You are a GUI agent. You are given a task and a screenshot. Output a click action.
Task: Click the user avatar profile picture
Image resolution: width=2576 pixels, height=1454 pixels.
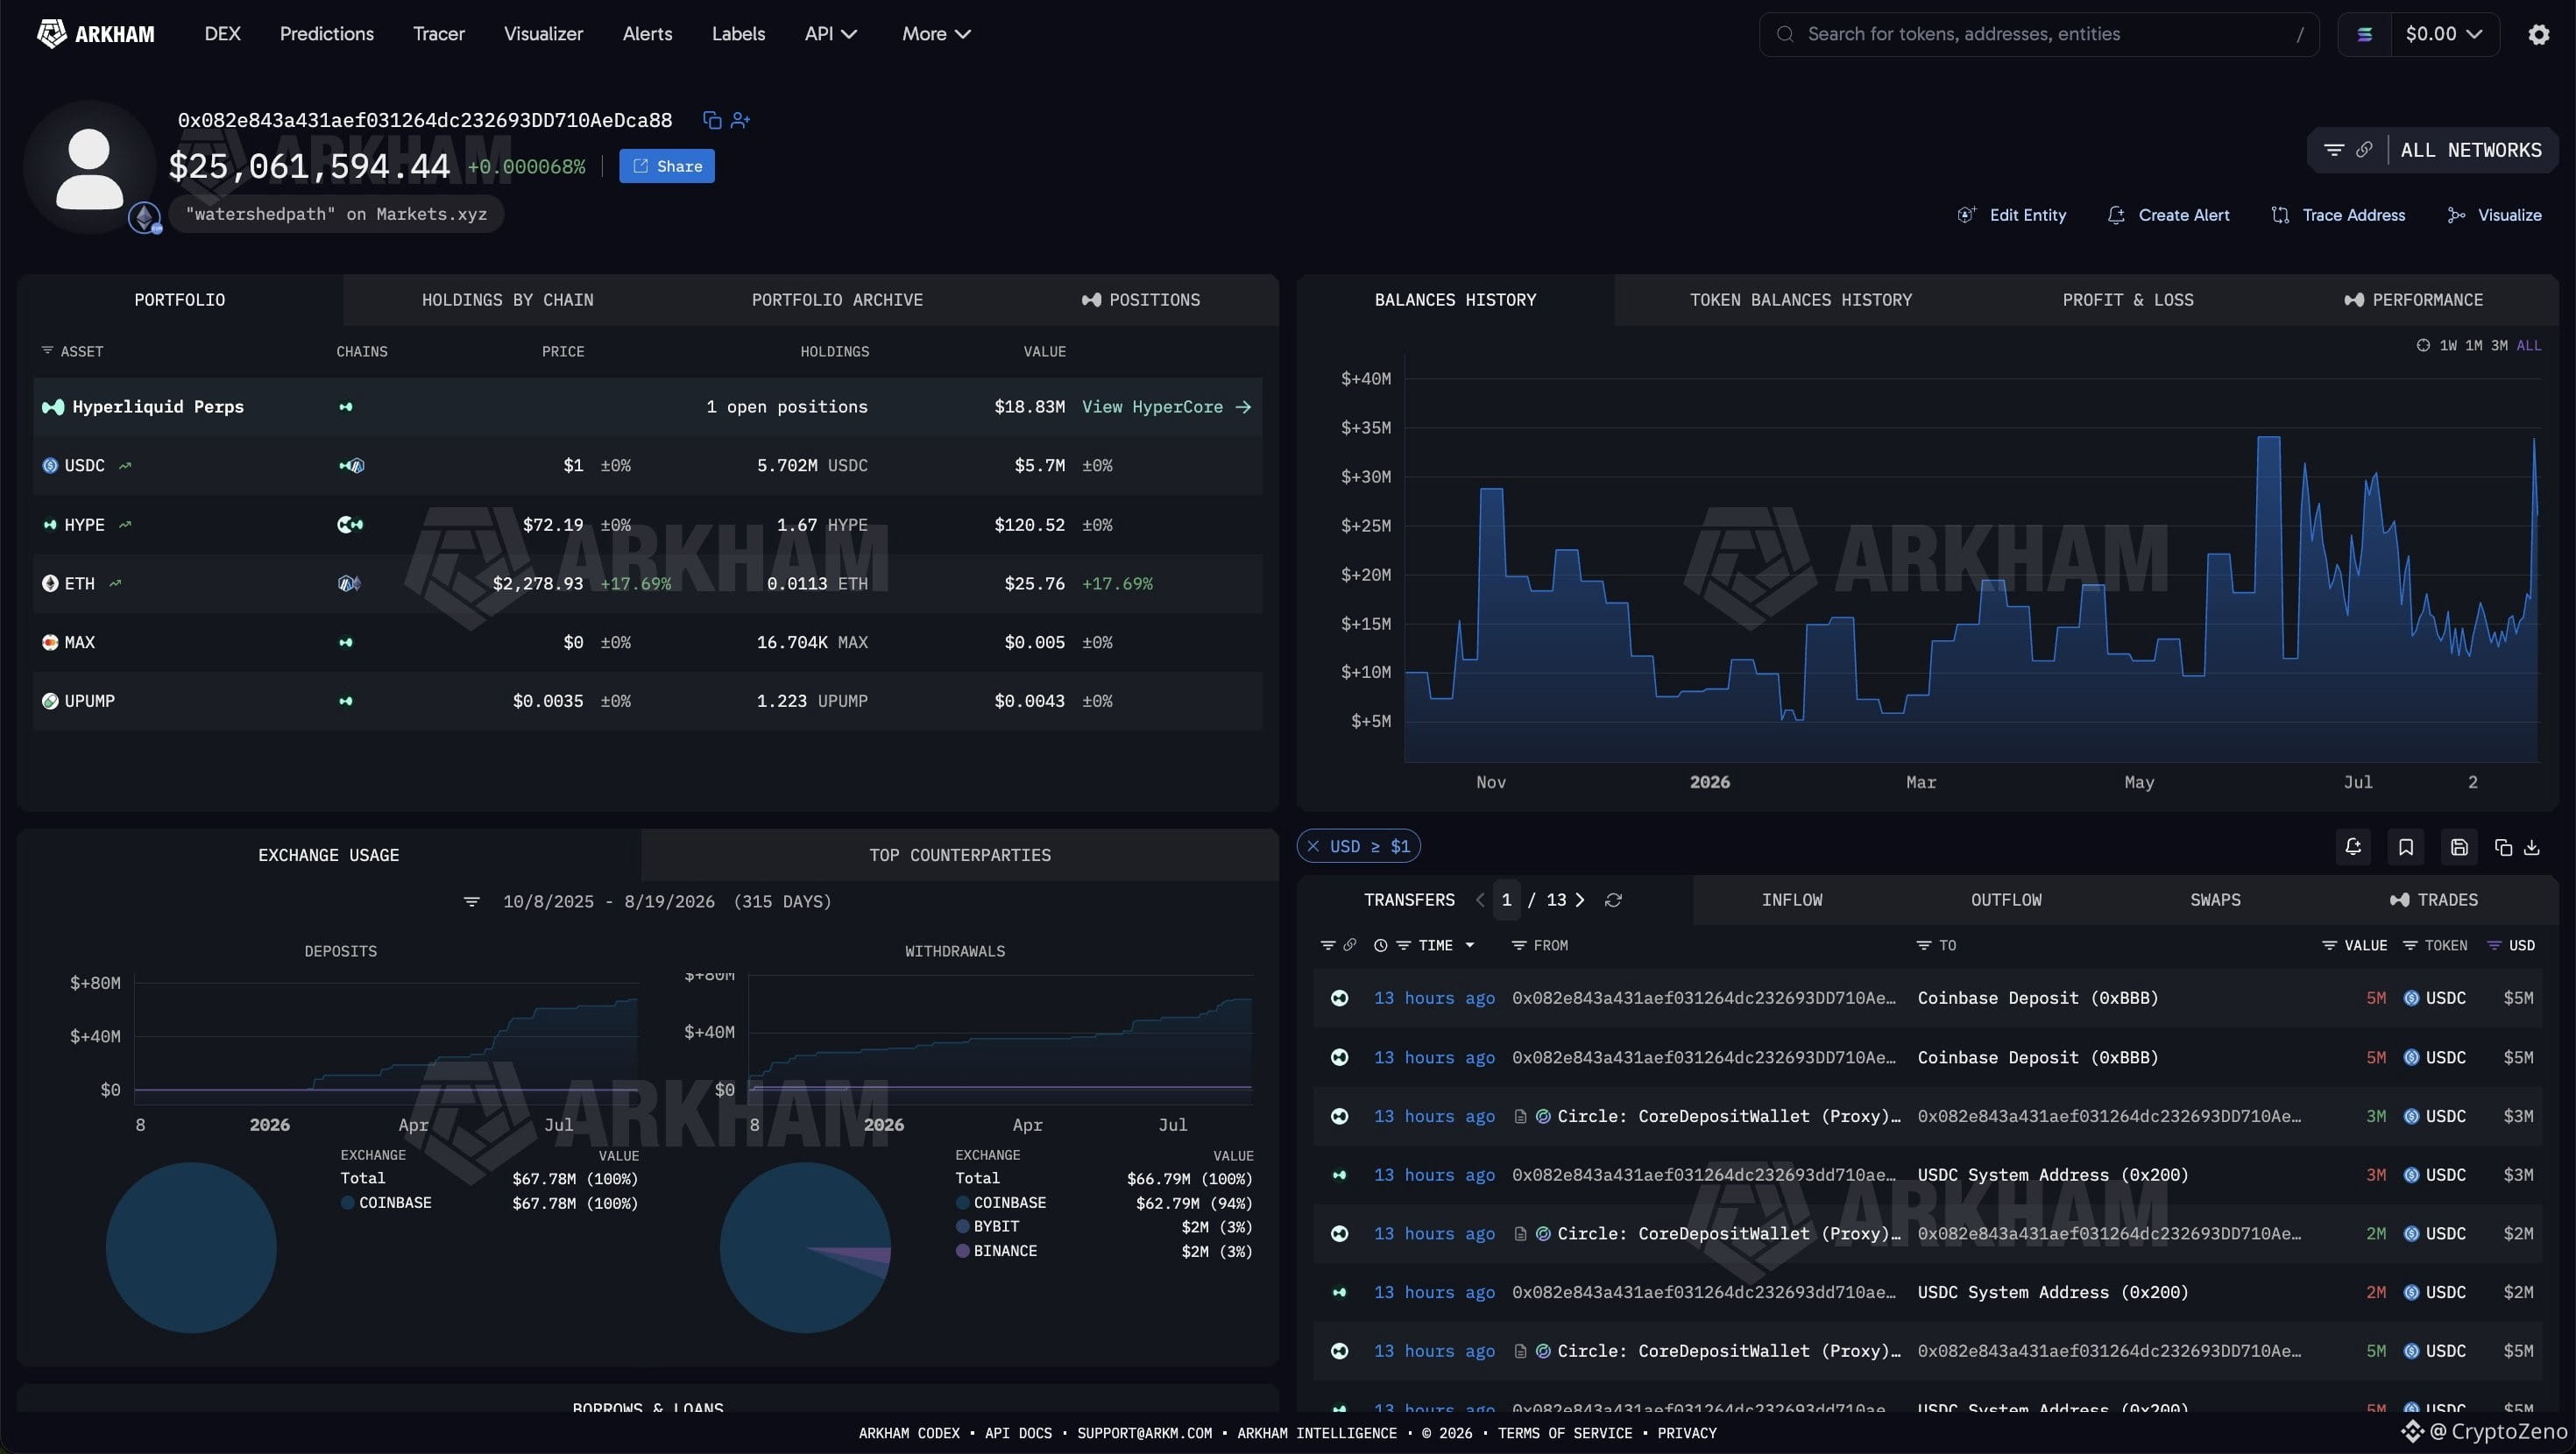pos(90,168)
